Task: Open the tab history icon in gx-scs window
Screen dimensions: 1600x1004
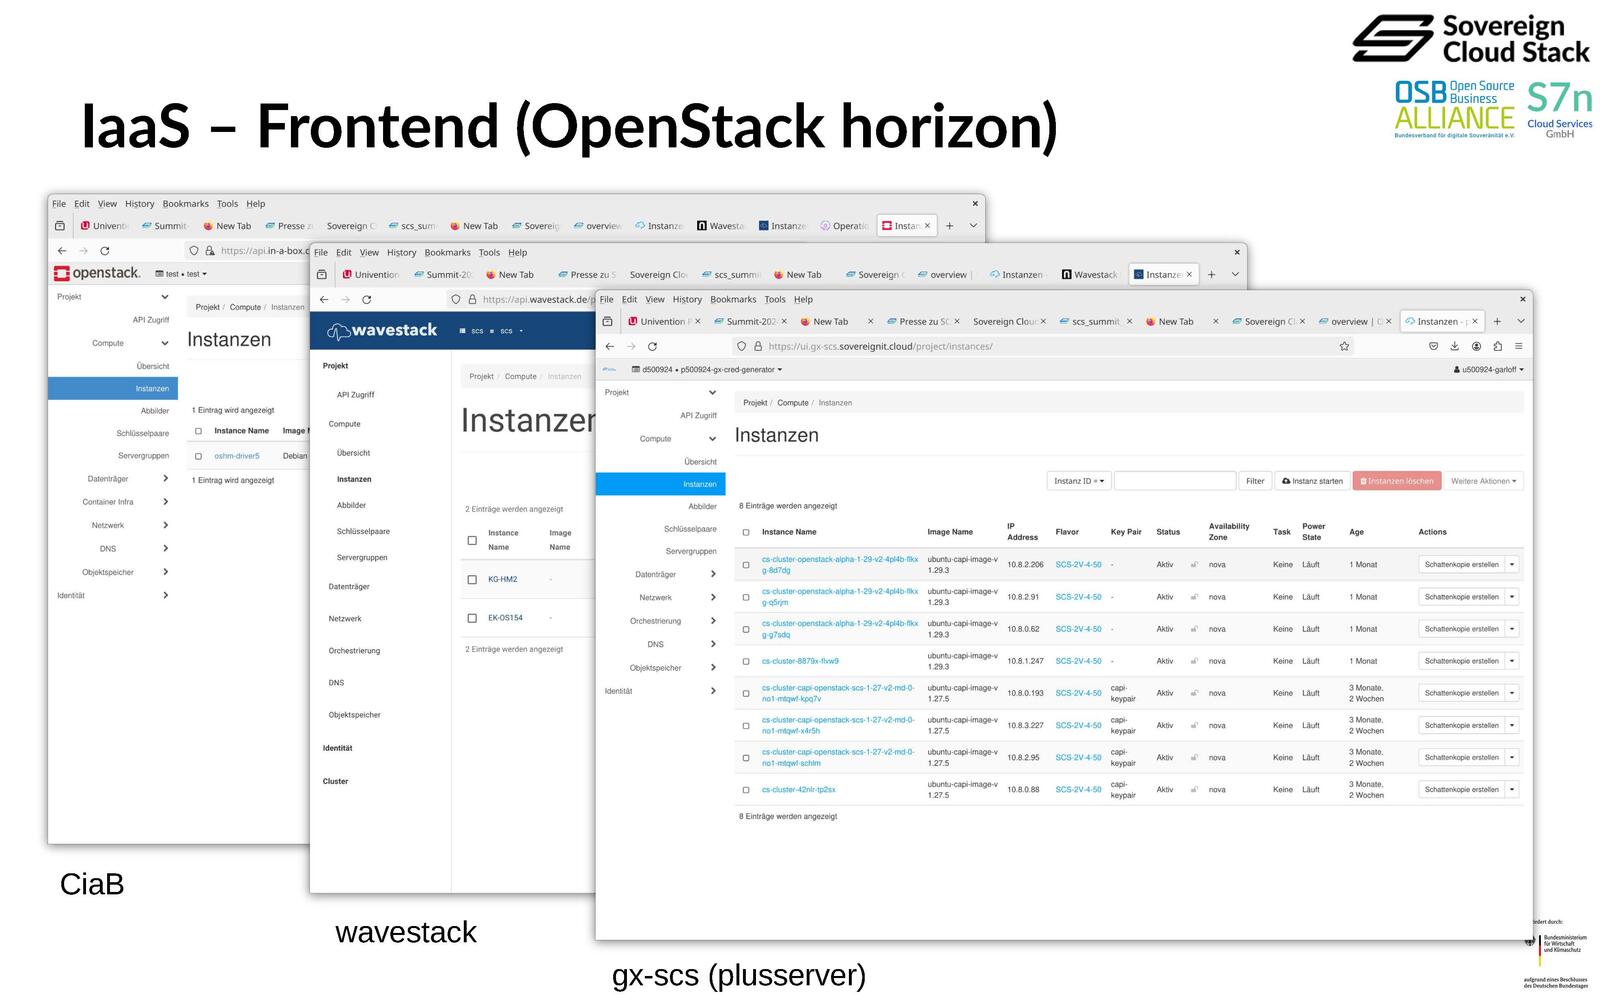Action: click(607, 321)
